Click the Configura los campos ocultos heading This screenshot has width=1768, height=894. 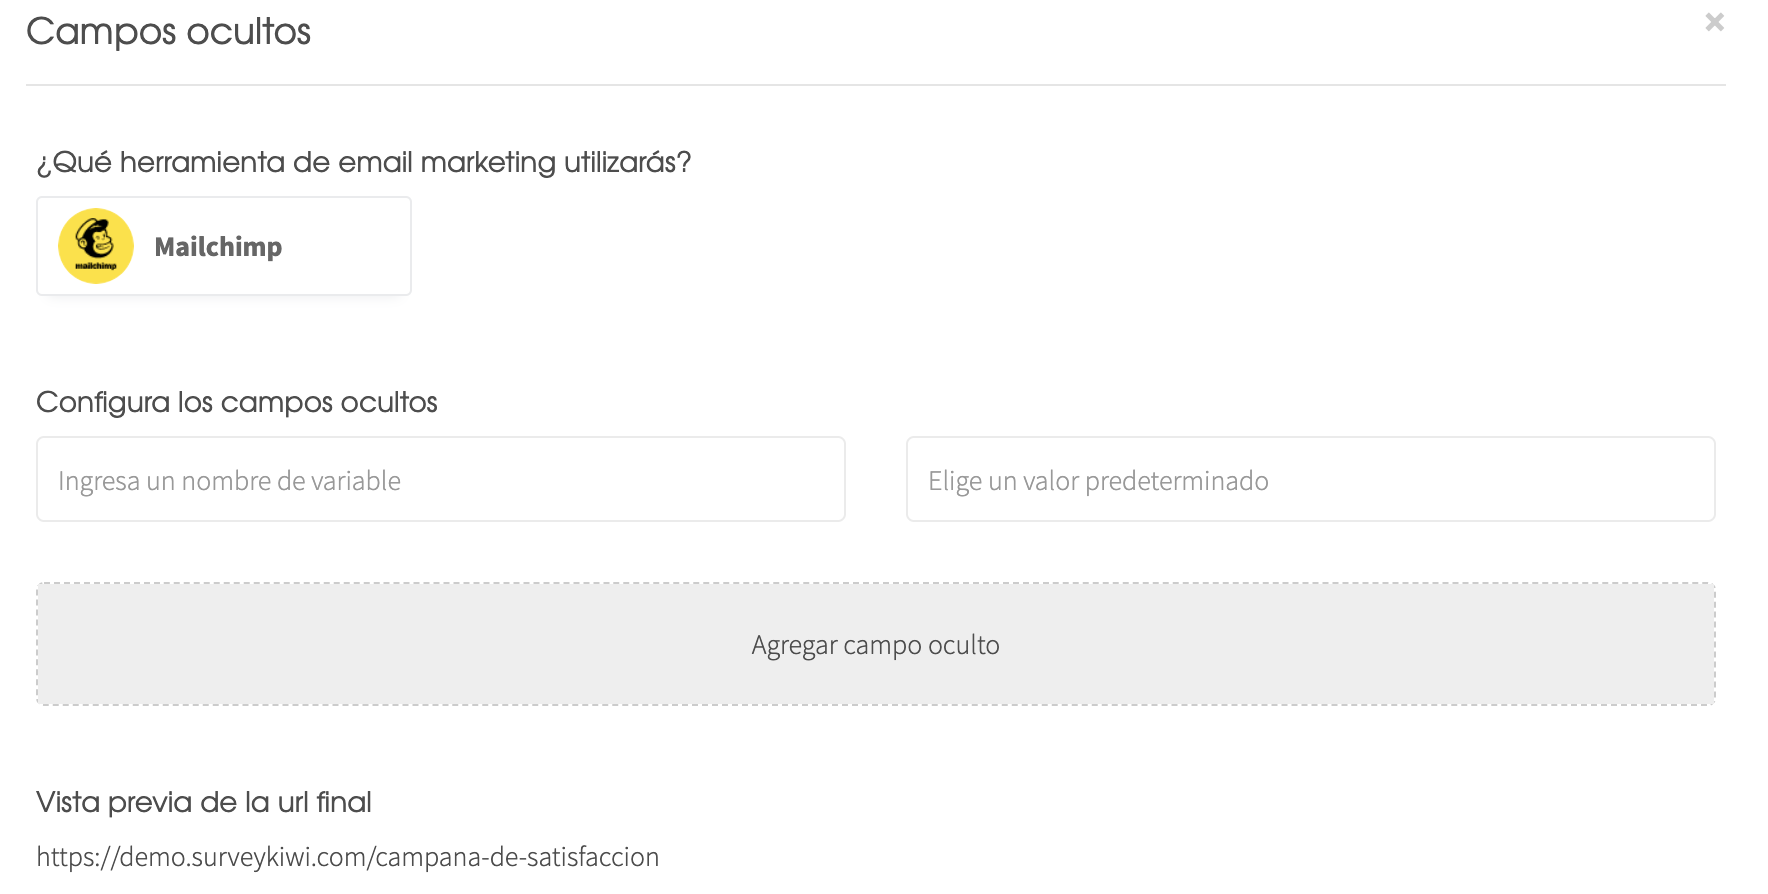coord(237,402)
